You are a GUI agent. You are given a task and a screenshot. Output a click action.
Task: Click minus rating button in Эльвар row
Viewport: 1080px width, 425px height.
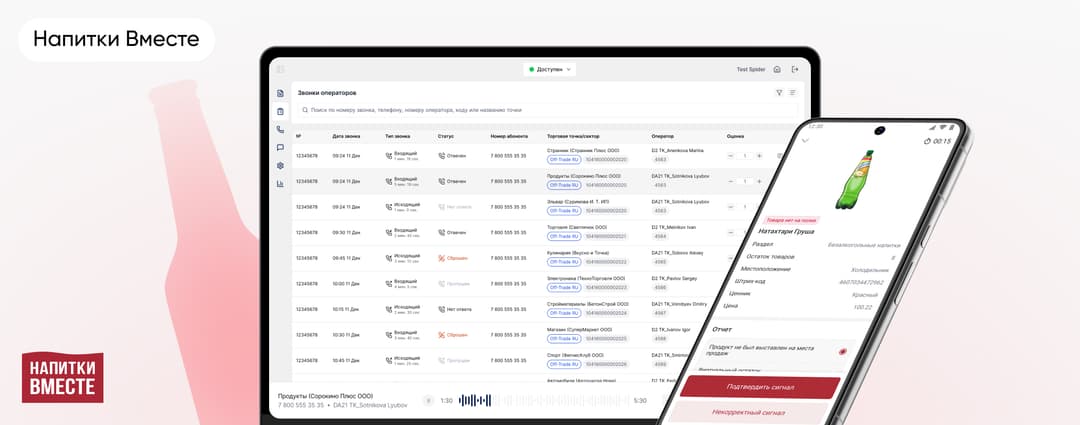(730, 207)
